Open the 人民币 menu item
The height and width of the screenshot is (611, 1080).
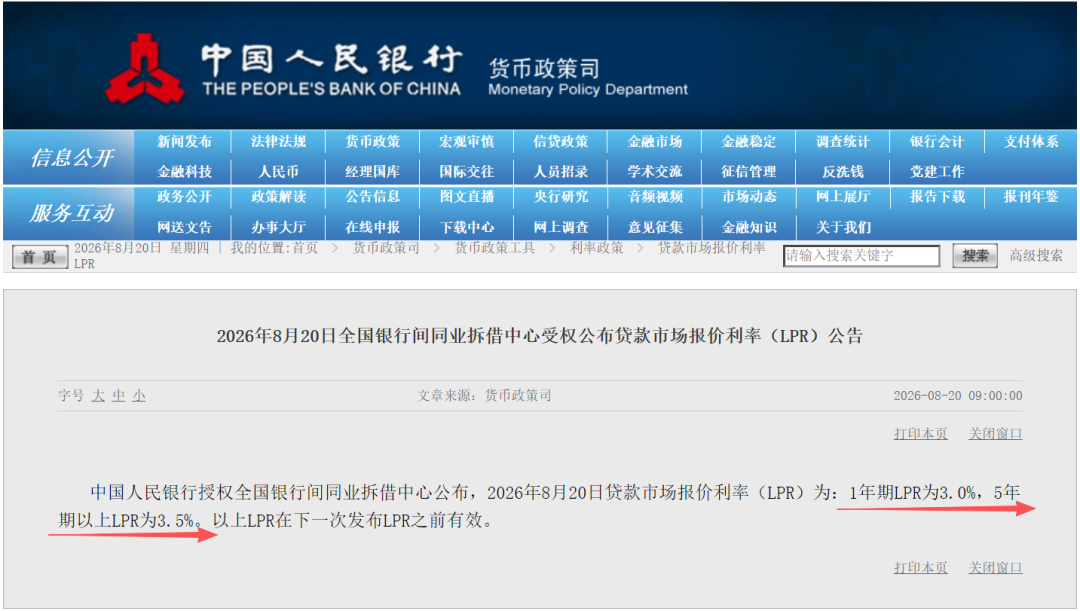pos(278,172)
